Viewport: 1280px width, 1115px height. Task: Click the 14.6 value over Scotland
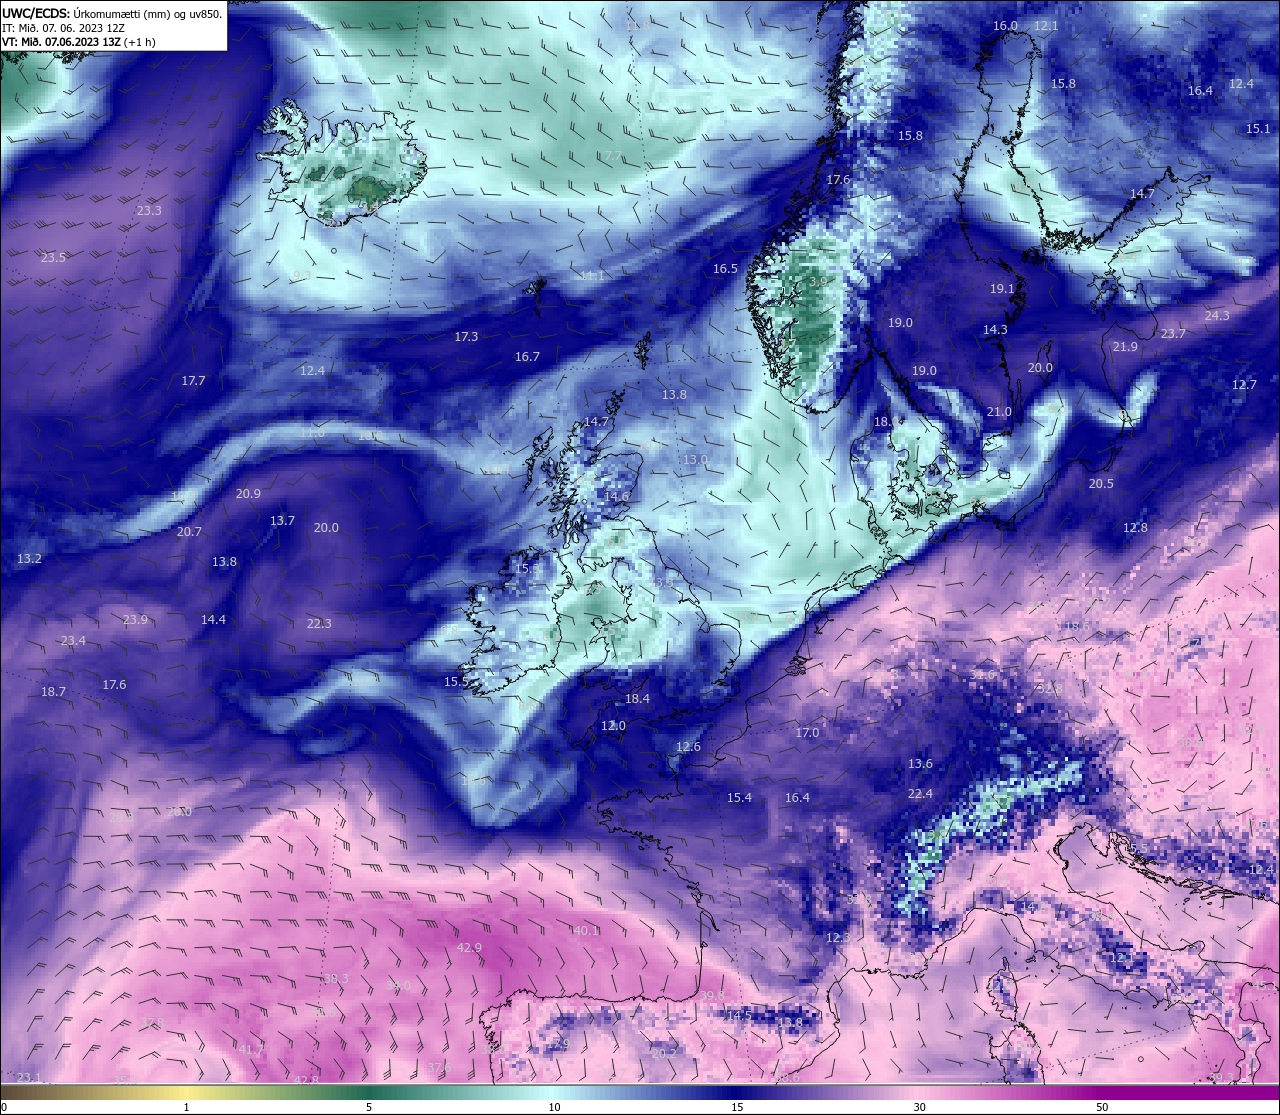[617, 496]
